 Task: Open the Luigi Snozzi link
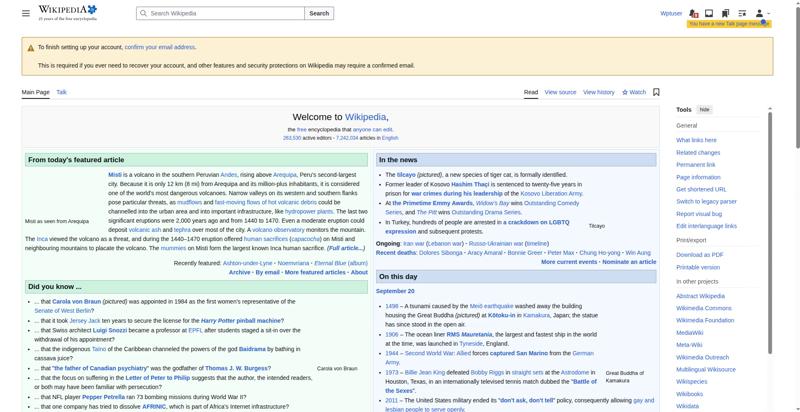point(110,330)
